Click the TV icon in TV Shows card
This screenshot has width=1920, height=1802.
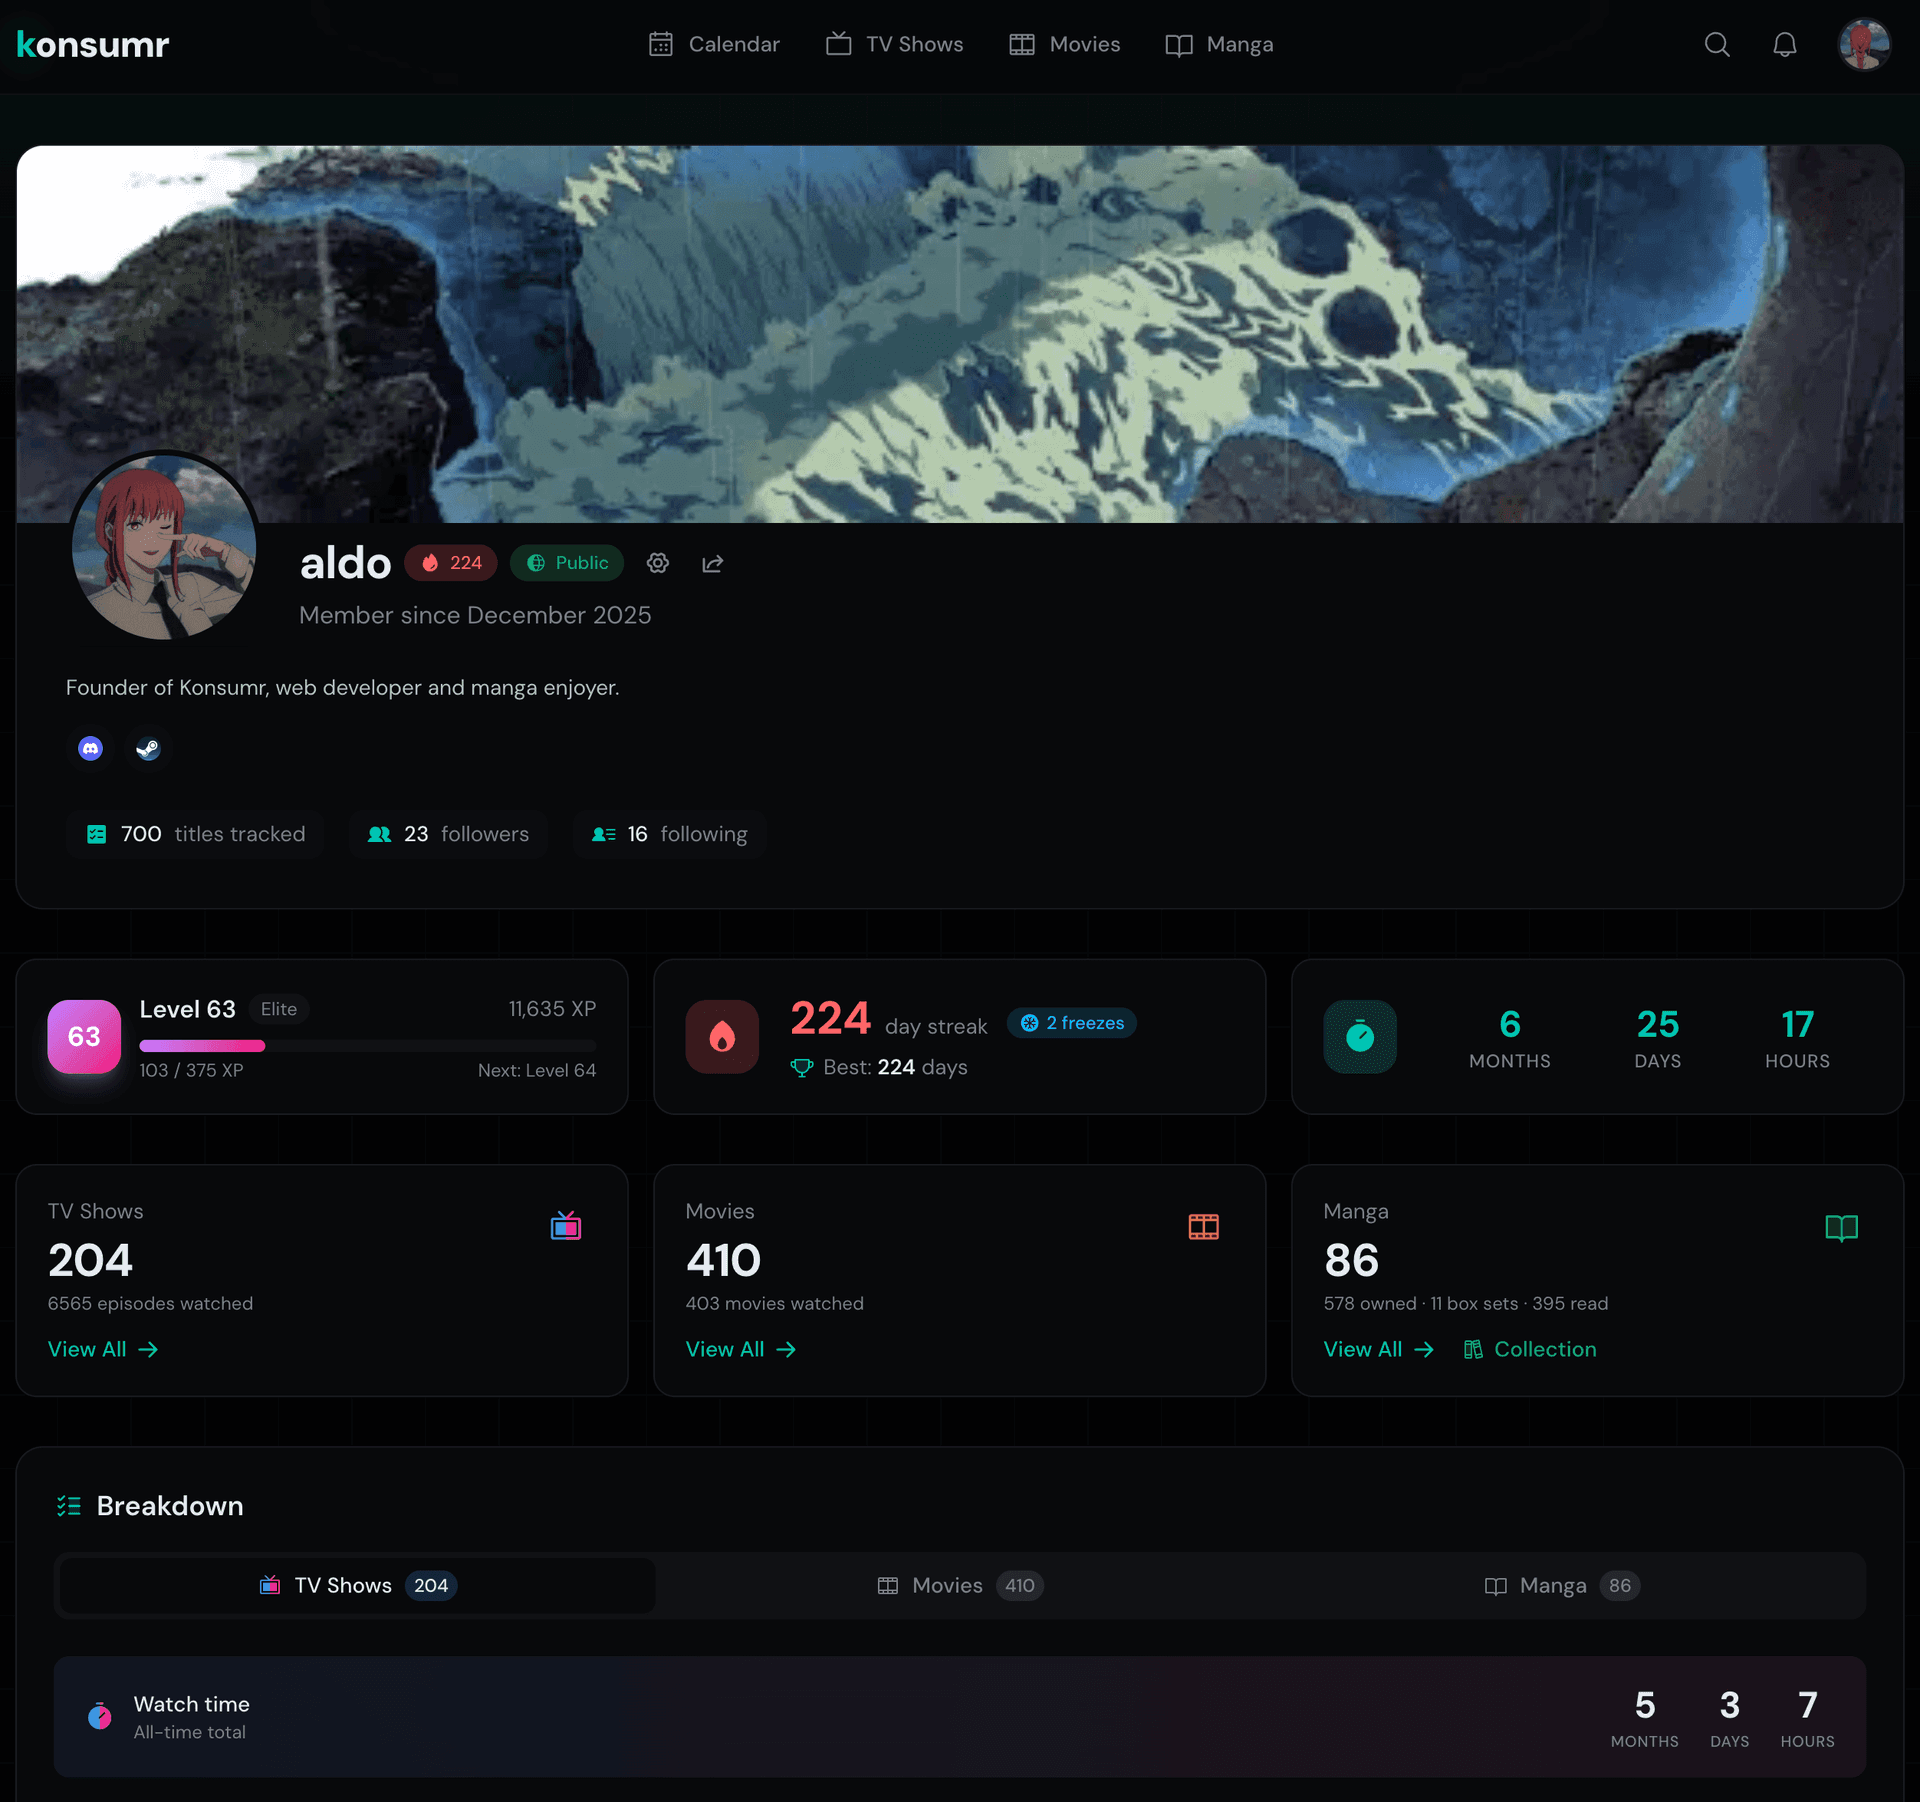pos(566,1225)
